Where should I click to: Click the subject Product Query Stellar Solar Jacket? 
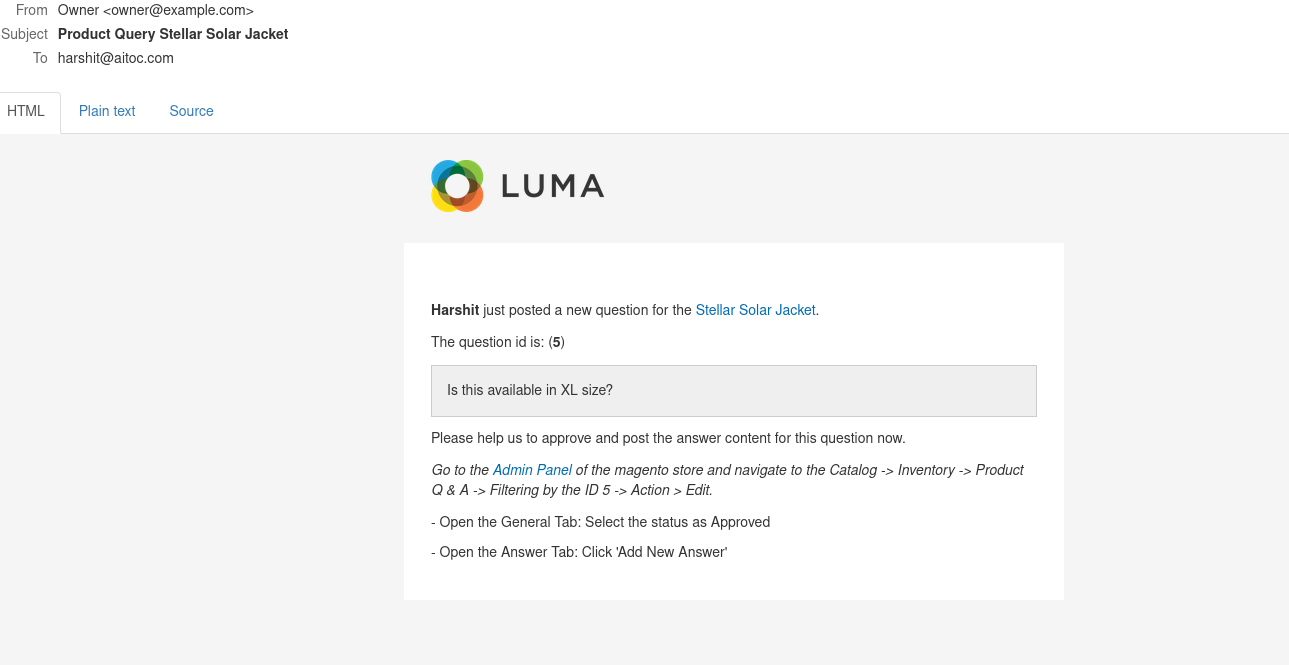(x=173, y=34)
